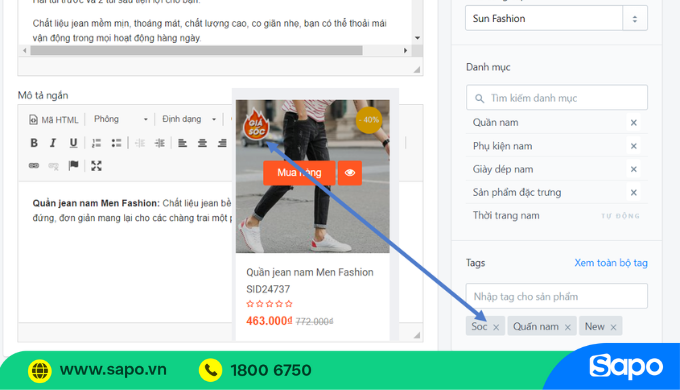Increase indent in the editor
The width and height of the screenshot is (680, 390).
(160, 143)
